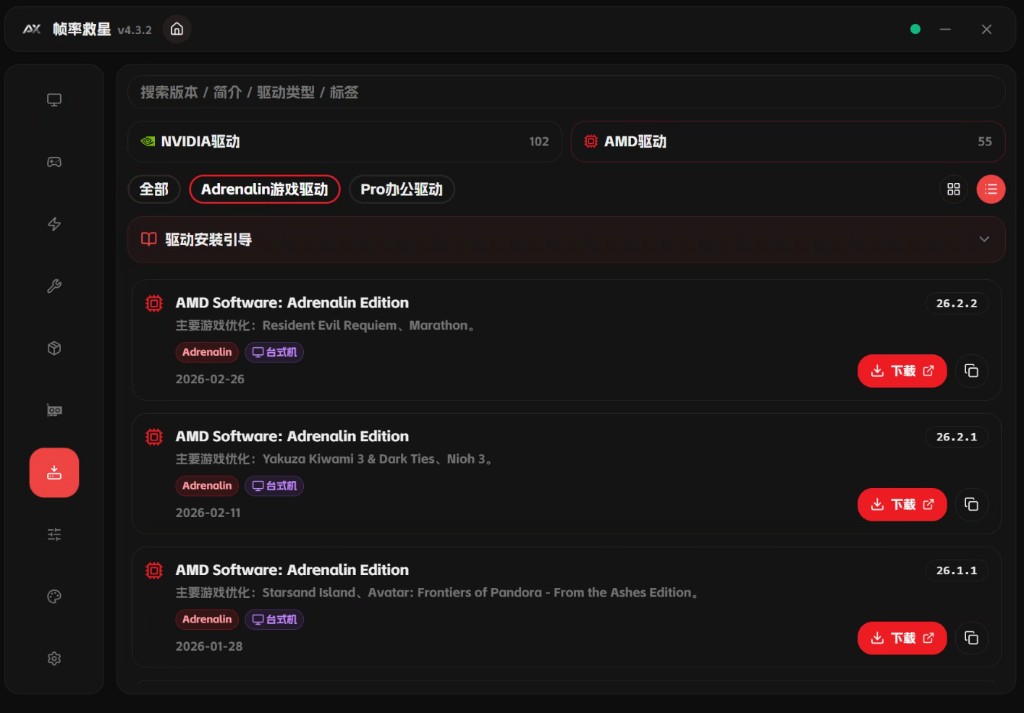Expand the 驱动安装引导 chevron
The image size is (1024, 713).
click(x=984, y=239)
